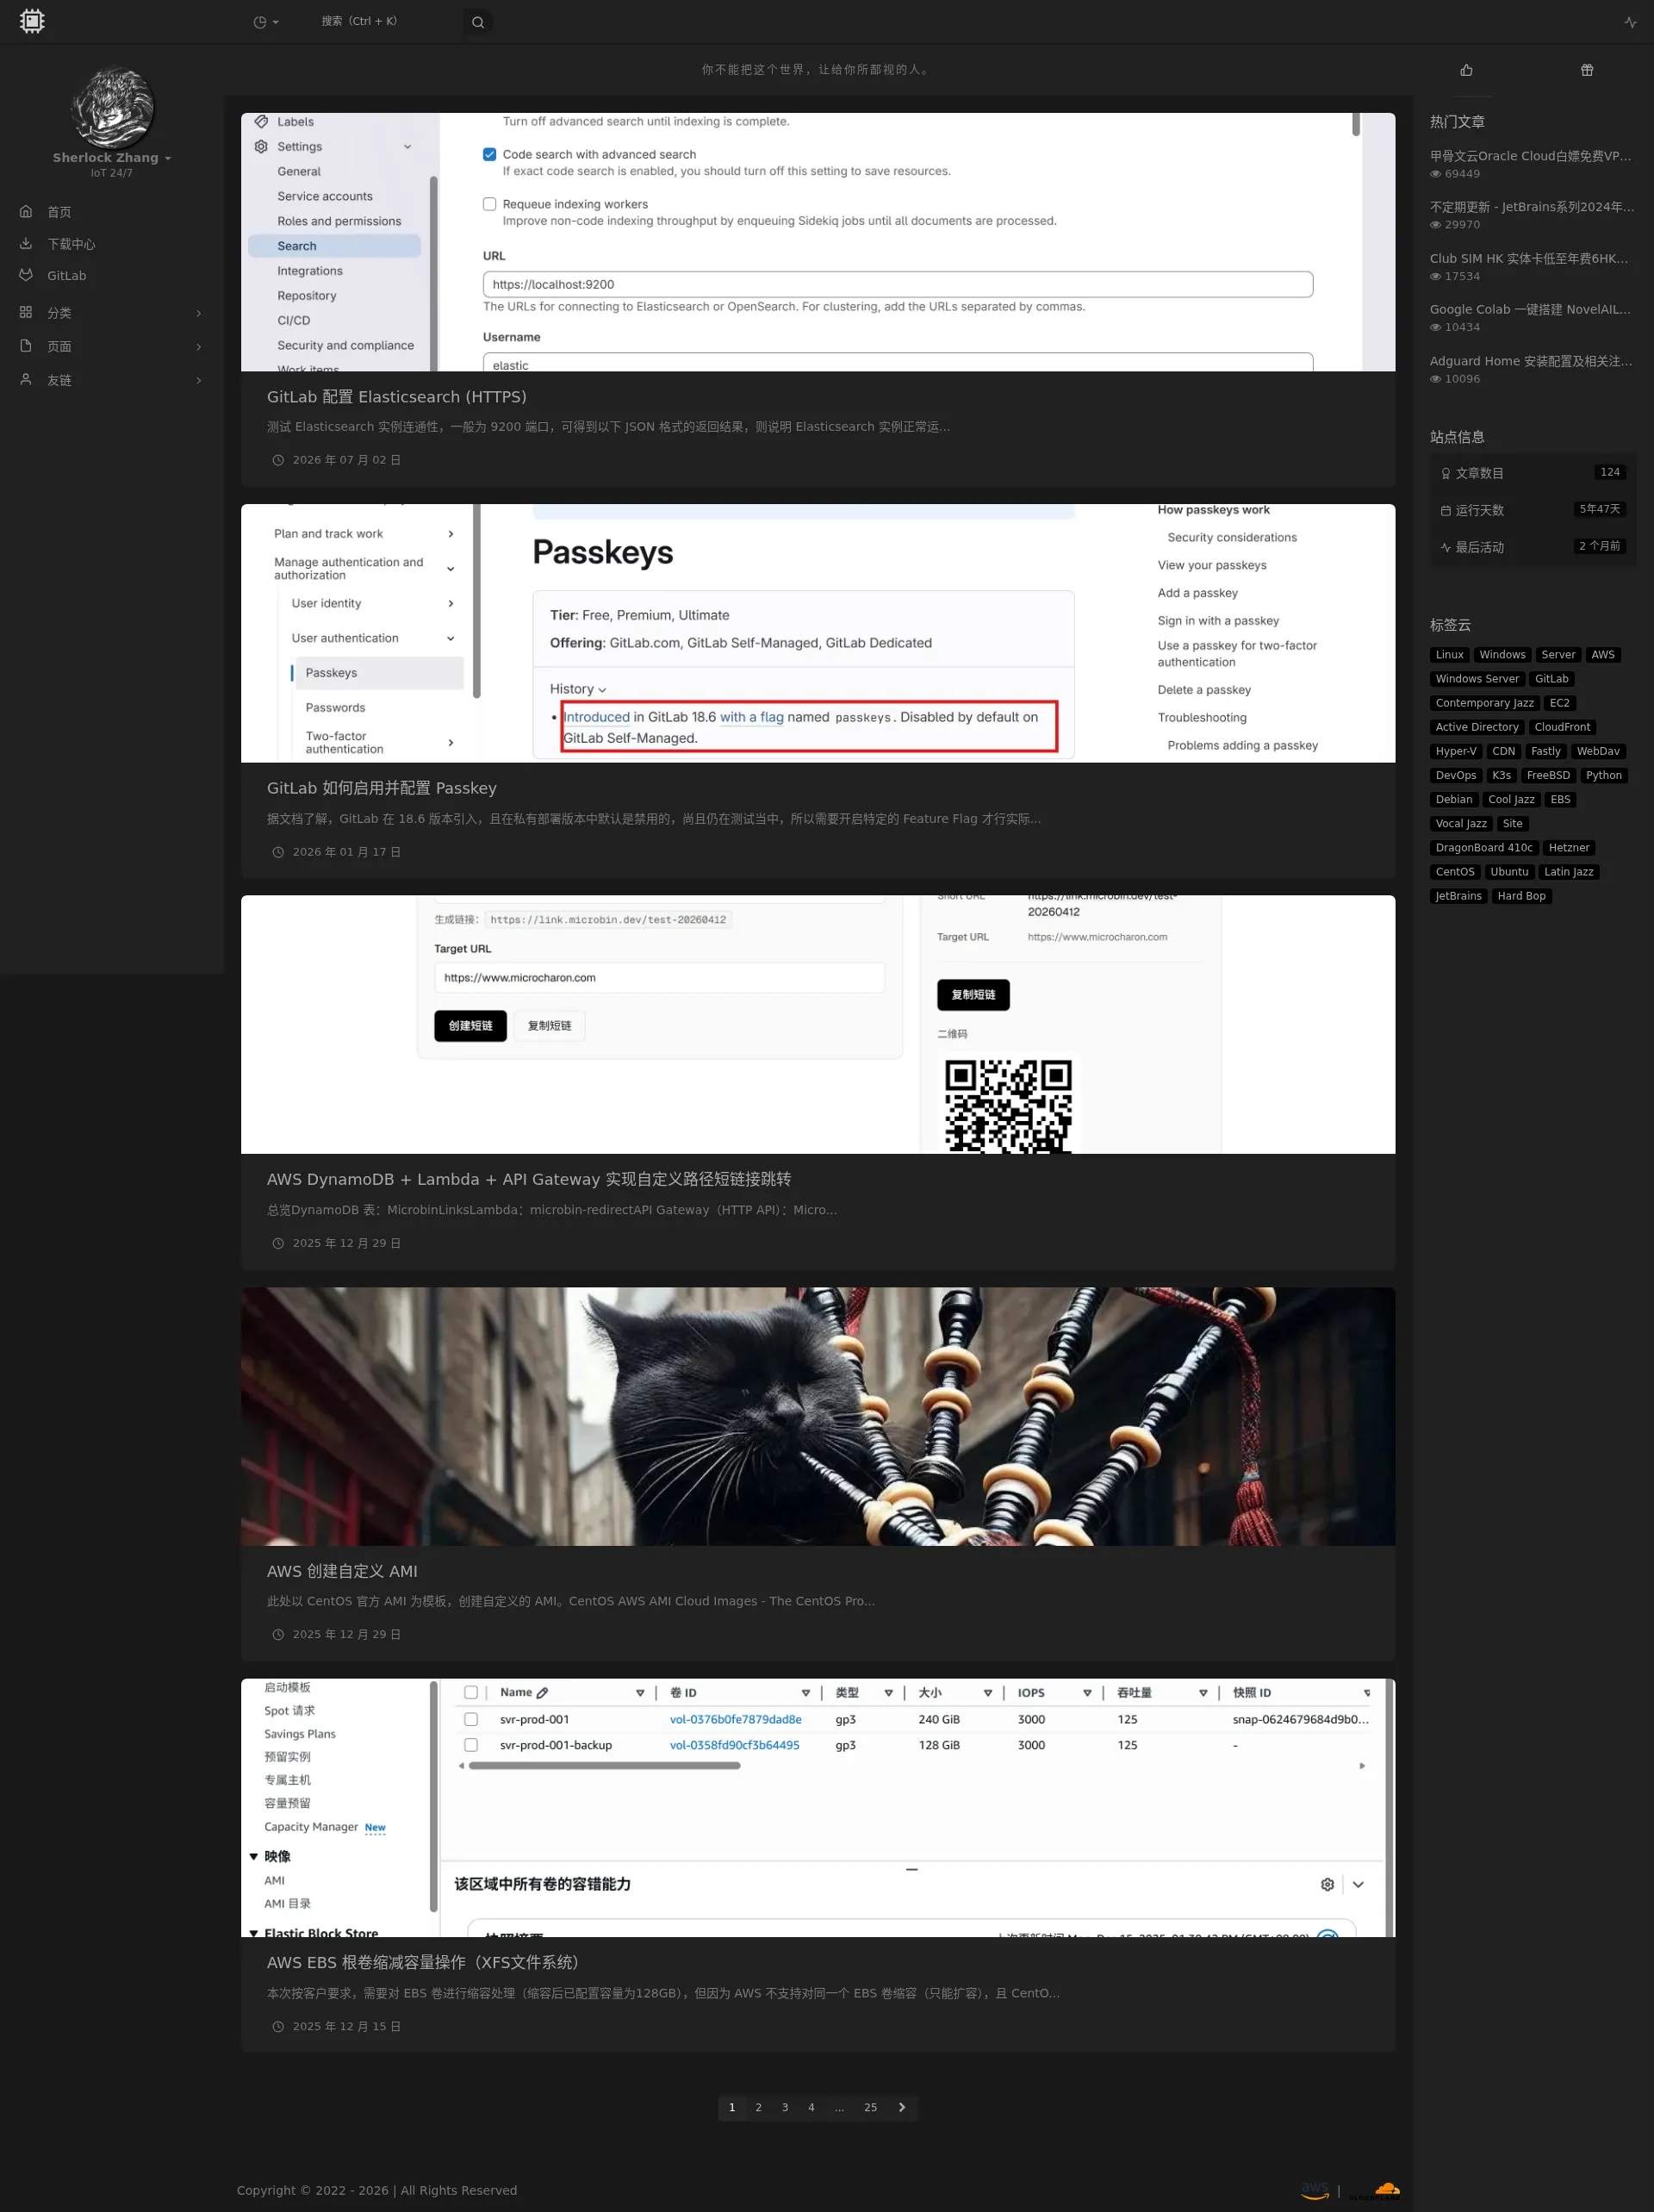Screen dimensions: 1654x2212
Task: Go to page 3 of posts
Action: pyautogui.click(x=785, y=2107)
